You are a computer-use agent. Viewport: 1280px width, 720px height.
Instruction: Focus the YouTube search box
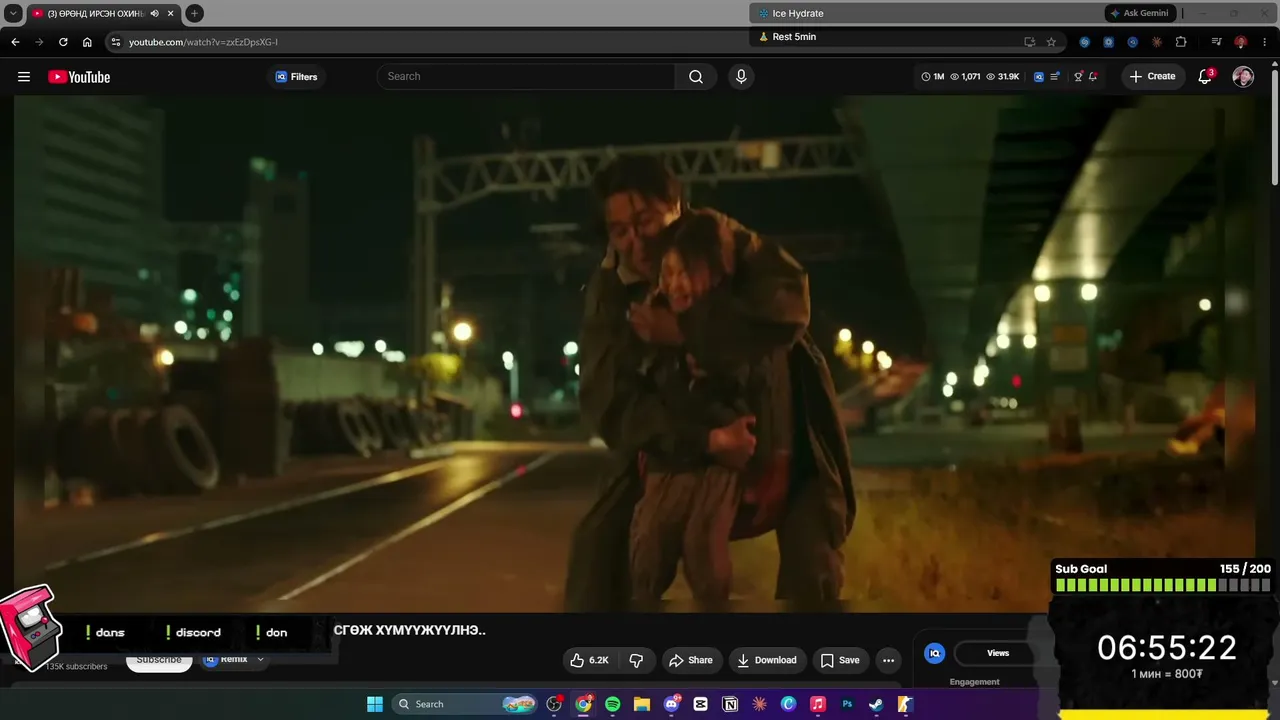[x=526, y=76]
